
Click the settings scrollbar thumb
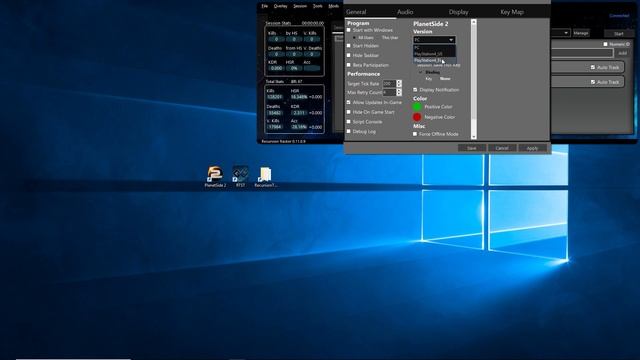coord(473,72)
